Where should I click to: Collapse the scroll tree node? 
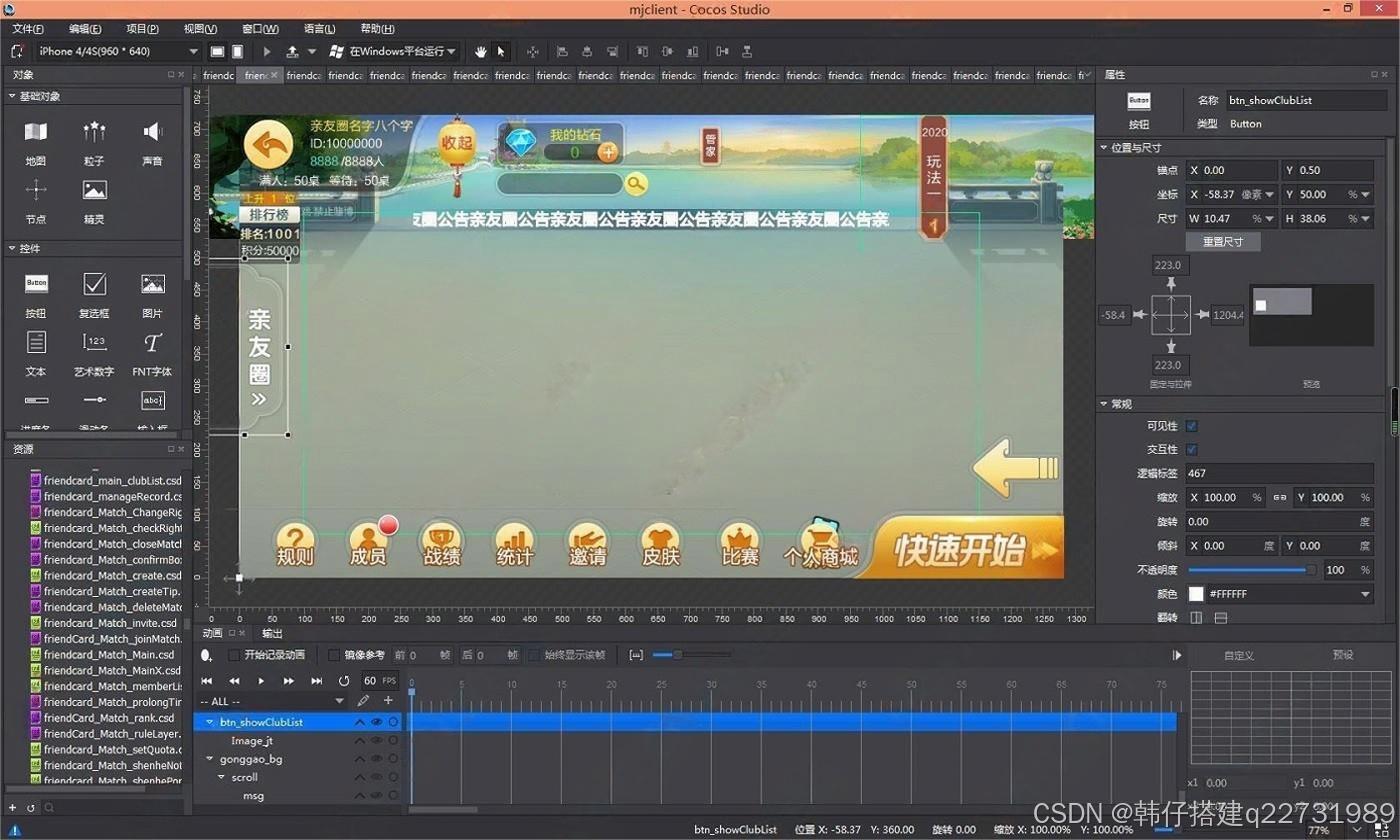222,777
